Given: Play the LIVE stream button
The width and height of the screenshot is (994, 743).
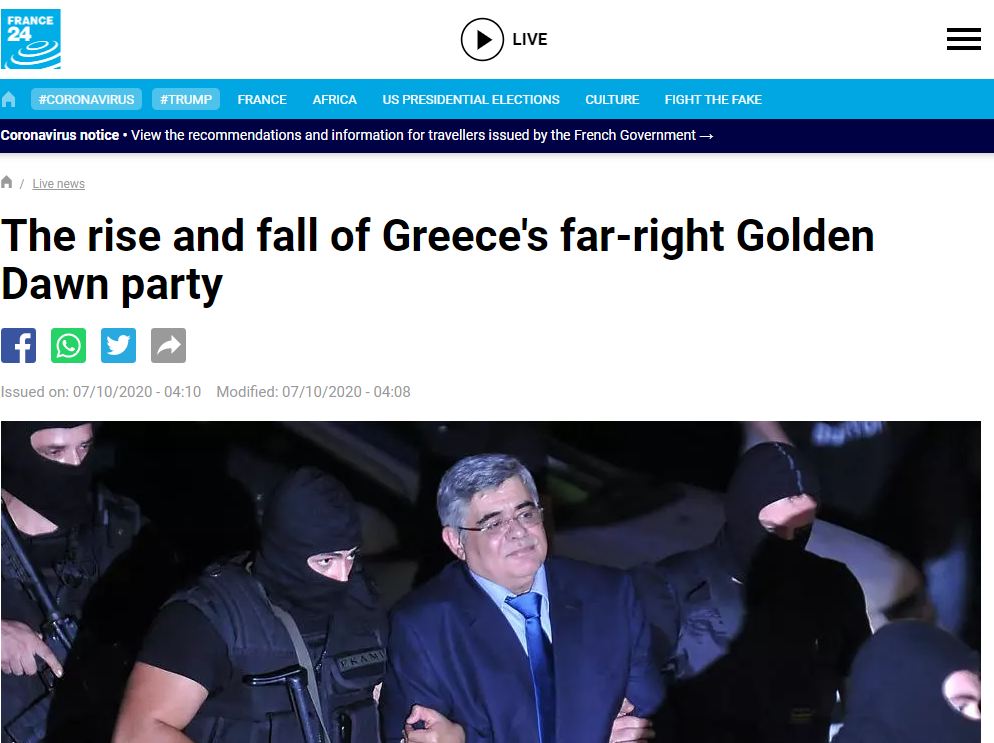Looking at the screenshot, I should click(x=482, y=39).
